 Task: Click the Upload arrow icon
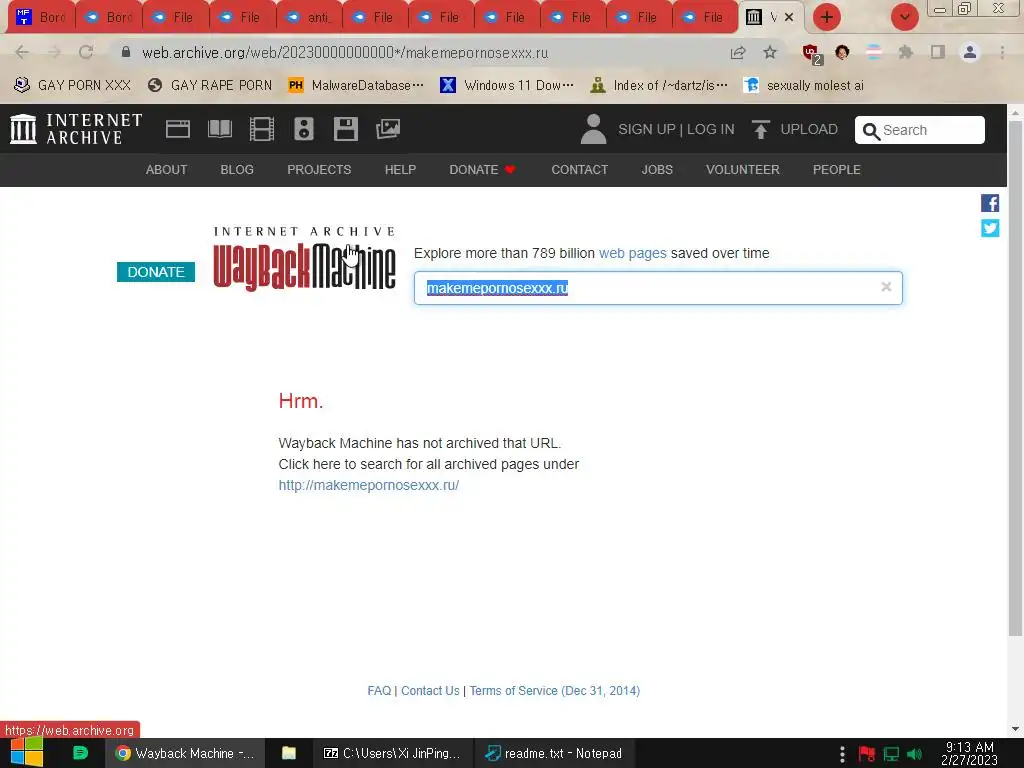tap(760, 129)
